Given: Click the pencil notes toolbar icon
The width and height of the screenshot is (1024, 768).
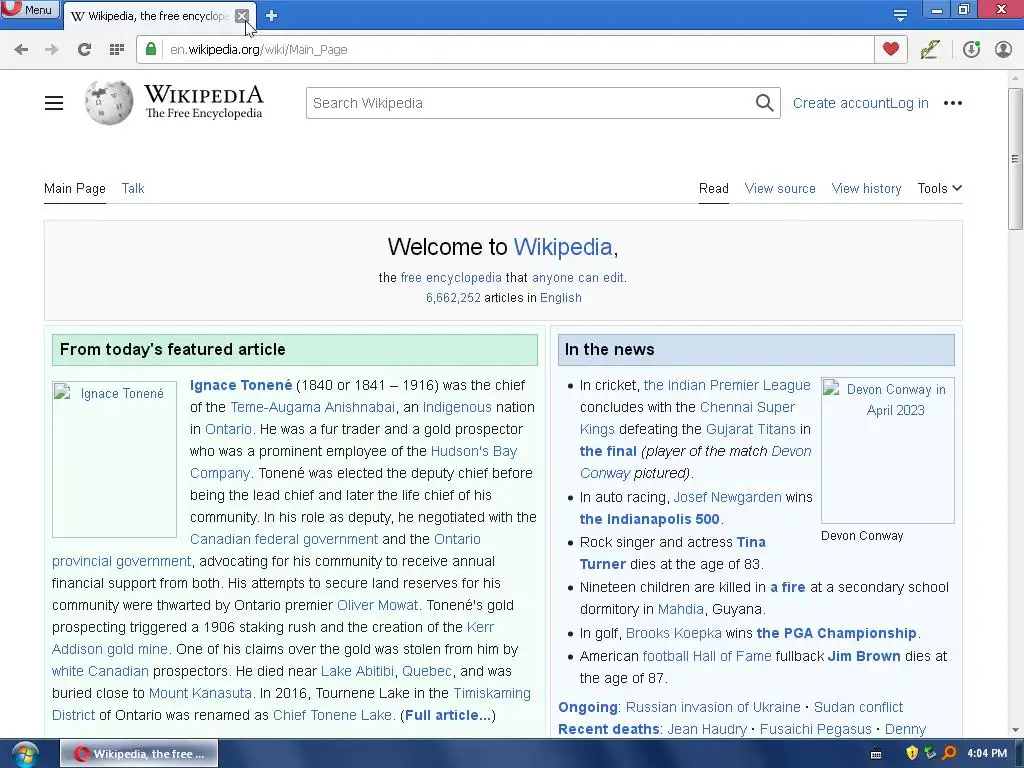Looking at the screenshot, I should click(x=930, y=49).
